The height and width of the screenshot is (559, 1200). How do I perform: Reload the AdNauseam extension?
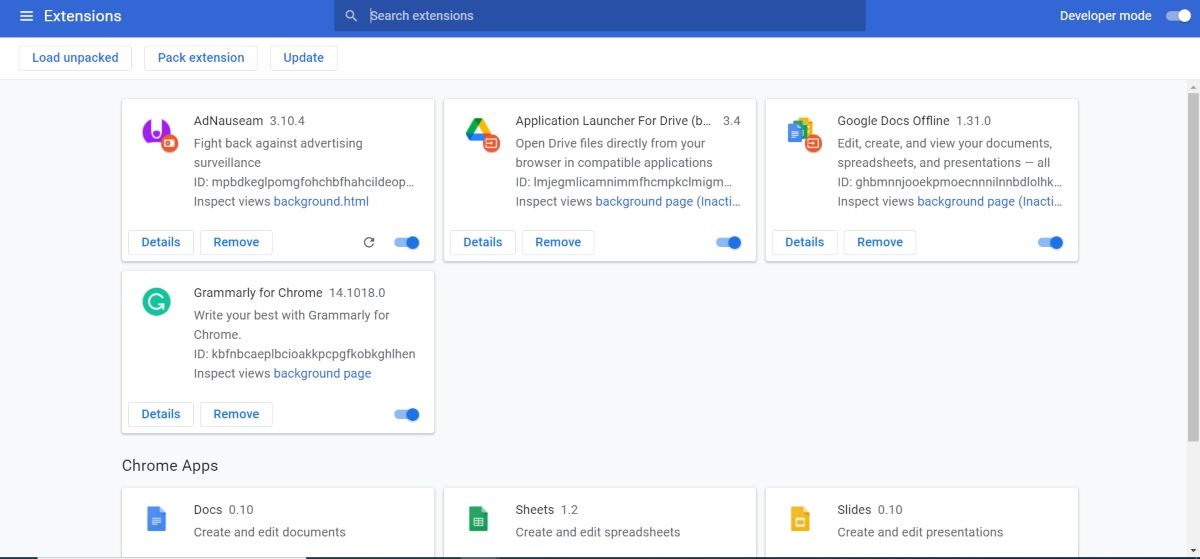pyautogui.click(x=369, y=242)
